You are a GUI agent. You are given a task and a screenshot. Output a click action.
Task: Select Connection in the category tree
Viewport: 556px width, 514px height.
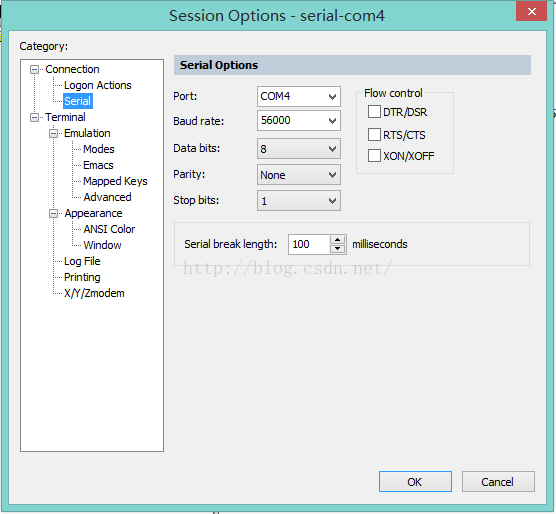click(72, 69)
